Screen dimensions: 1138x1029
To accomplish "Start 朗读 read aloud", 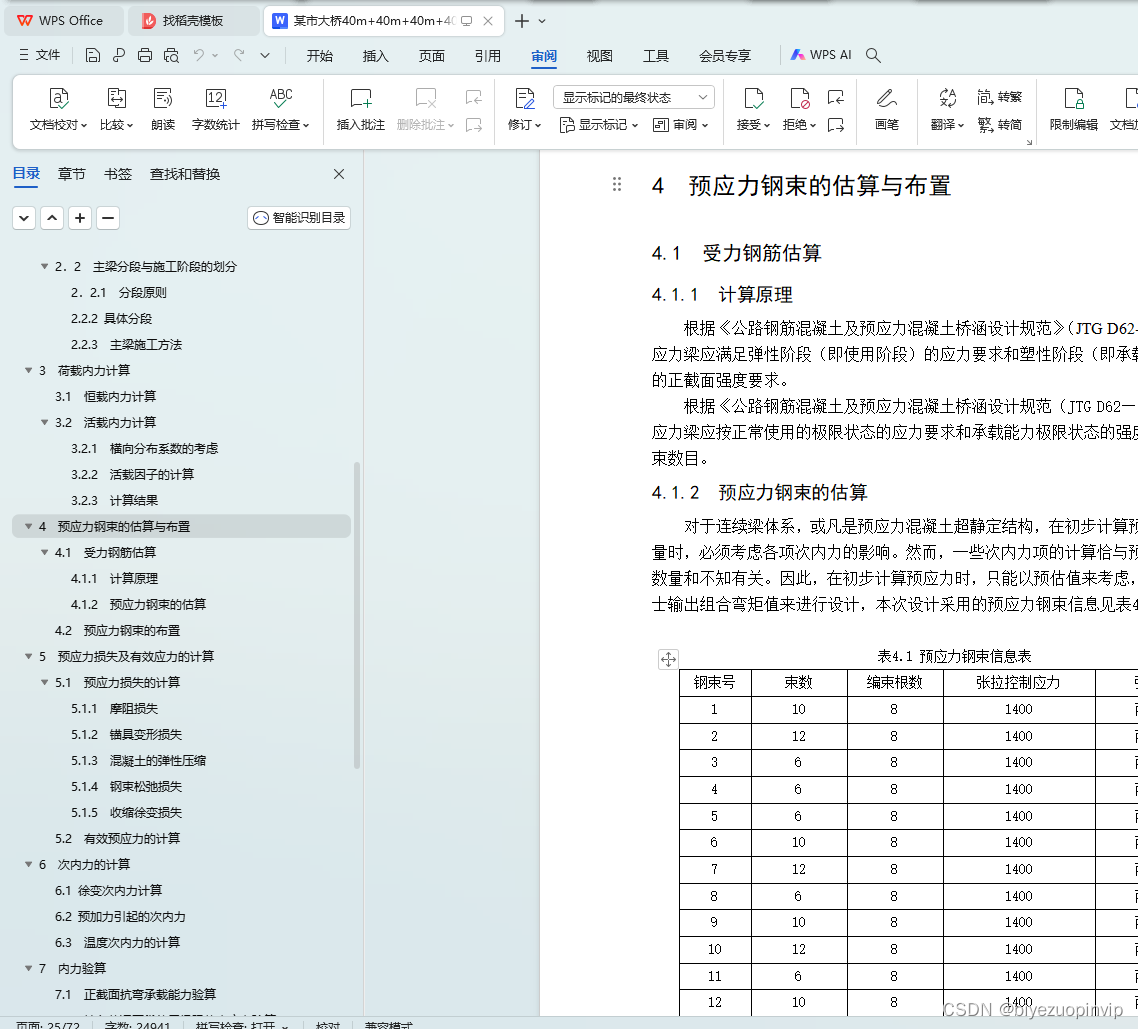I will pos(163,109).
